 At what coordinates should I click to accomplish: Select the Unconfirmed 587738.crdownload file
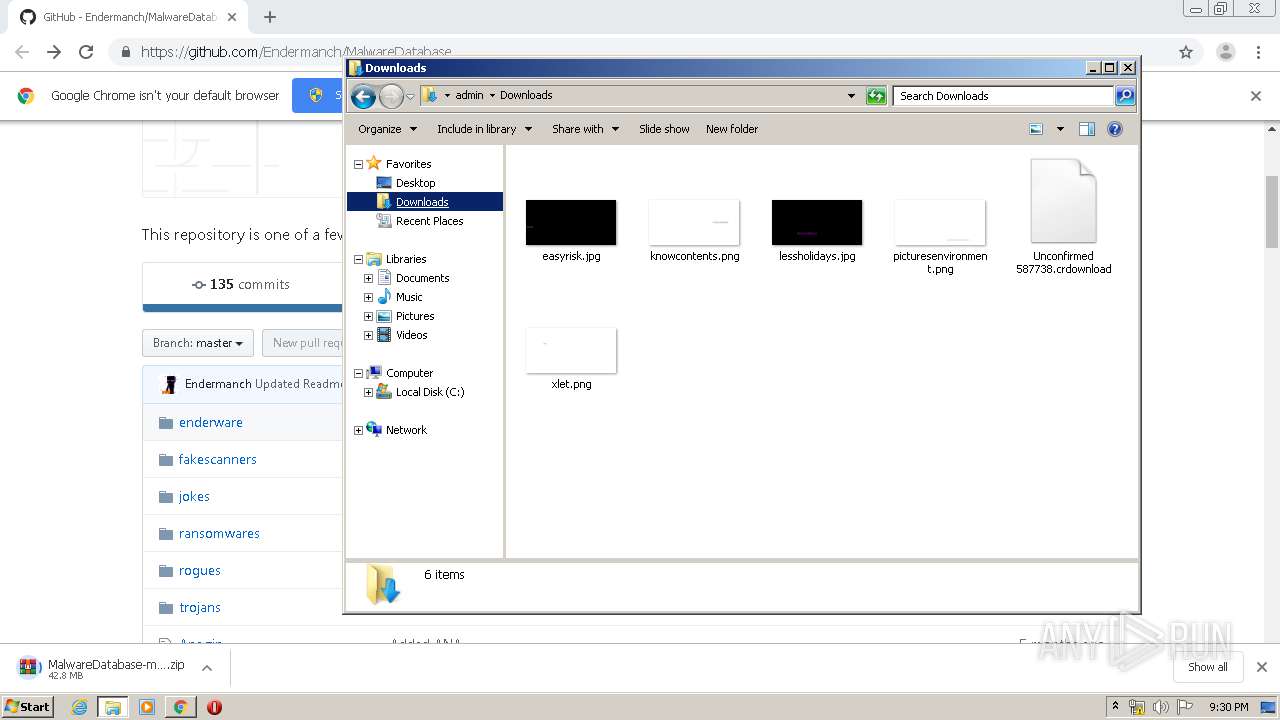tap(1063, 216)
